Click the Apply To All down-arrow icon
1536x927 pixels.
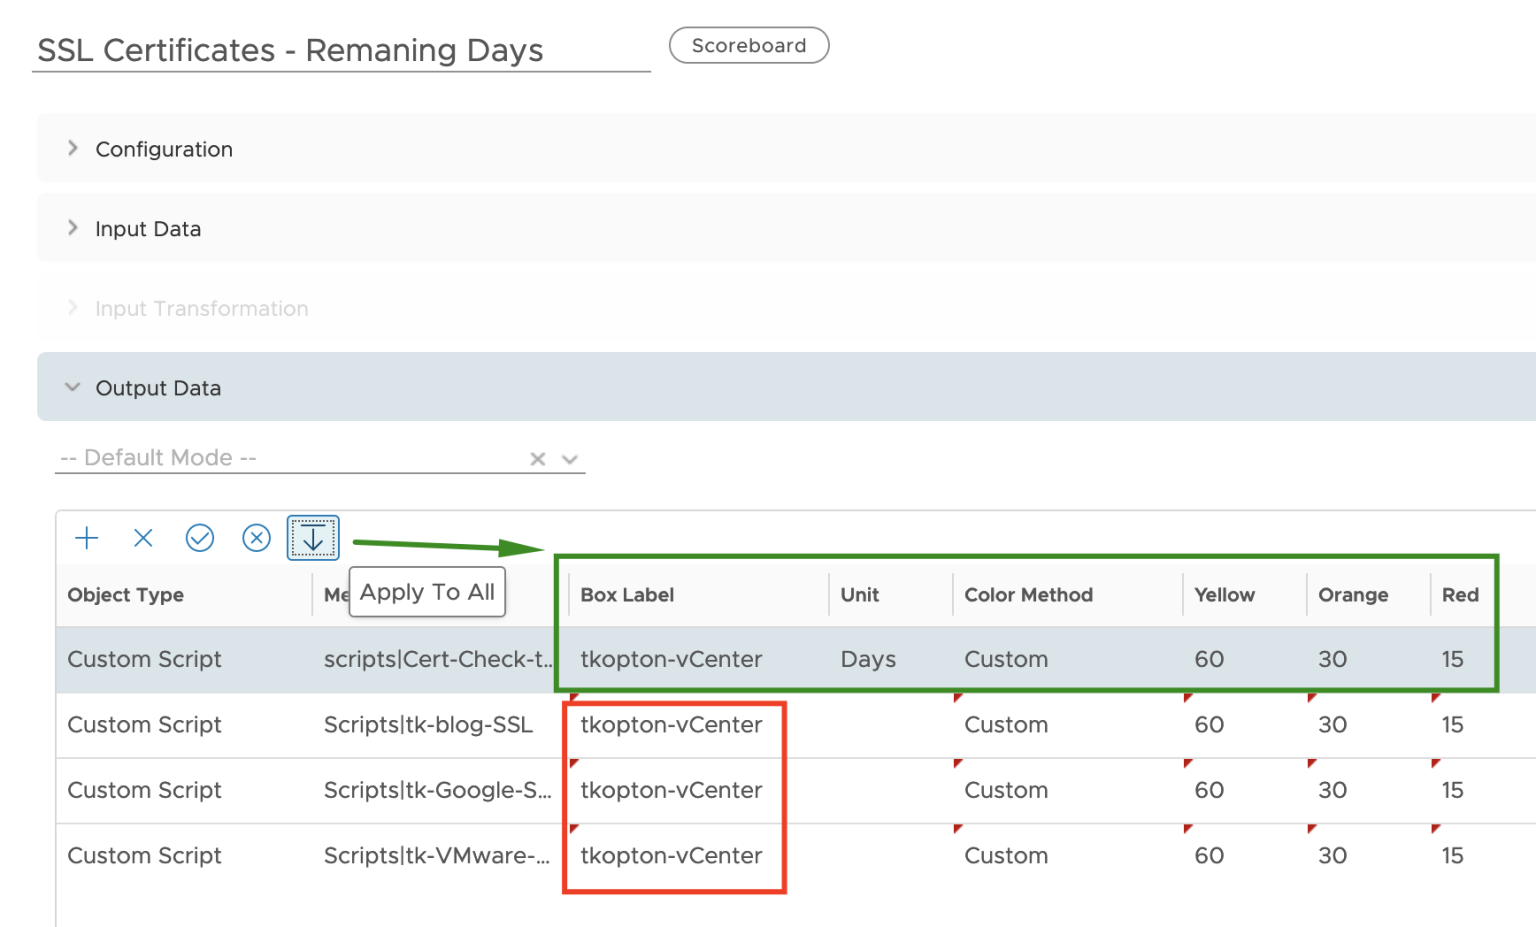[313, 537]
